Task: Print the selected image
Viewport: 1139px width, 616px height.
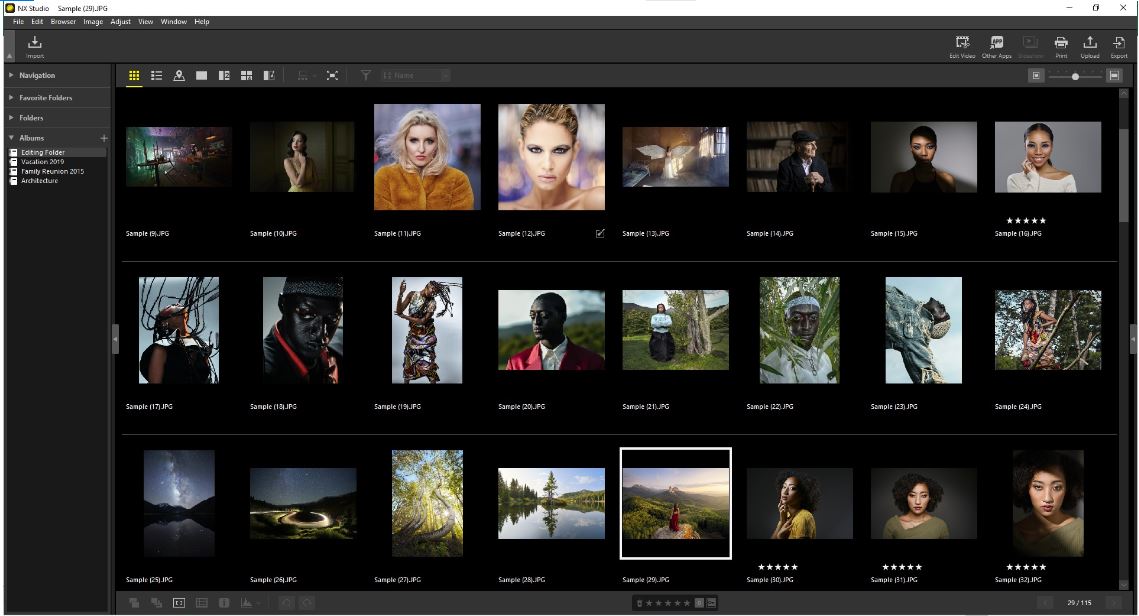Action: coord(1061,46)
